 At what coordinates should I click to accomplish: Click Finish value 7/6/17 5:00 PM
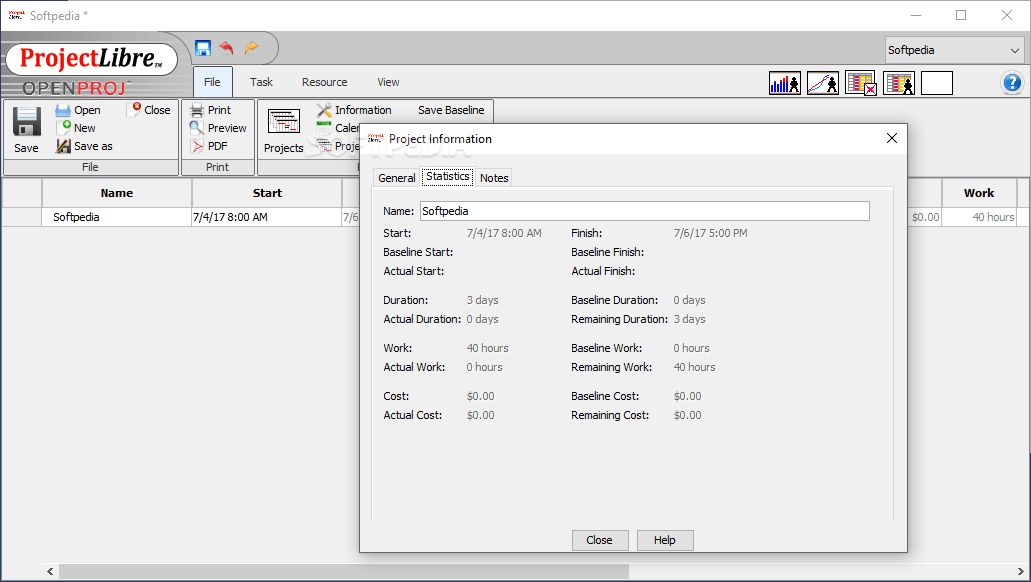[x=710, y=233]
